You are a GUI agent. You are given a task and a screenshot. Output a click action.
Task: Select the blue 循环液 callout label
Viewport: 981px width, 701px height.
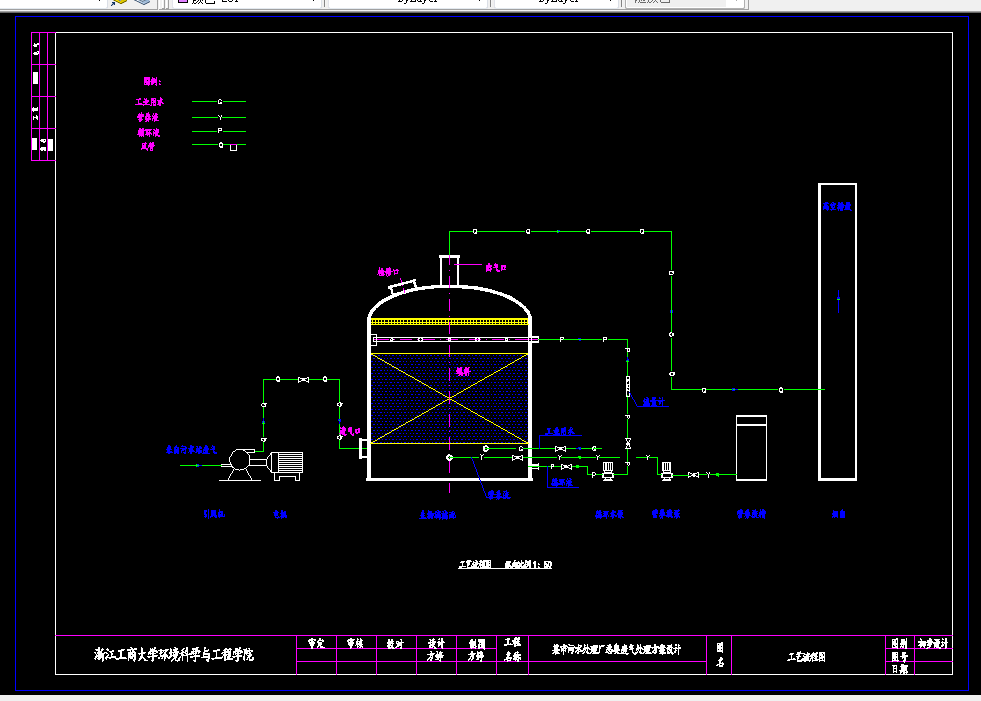click(x=561, y=483)
